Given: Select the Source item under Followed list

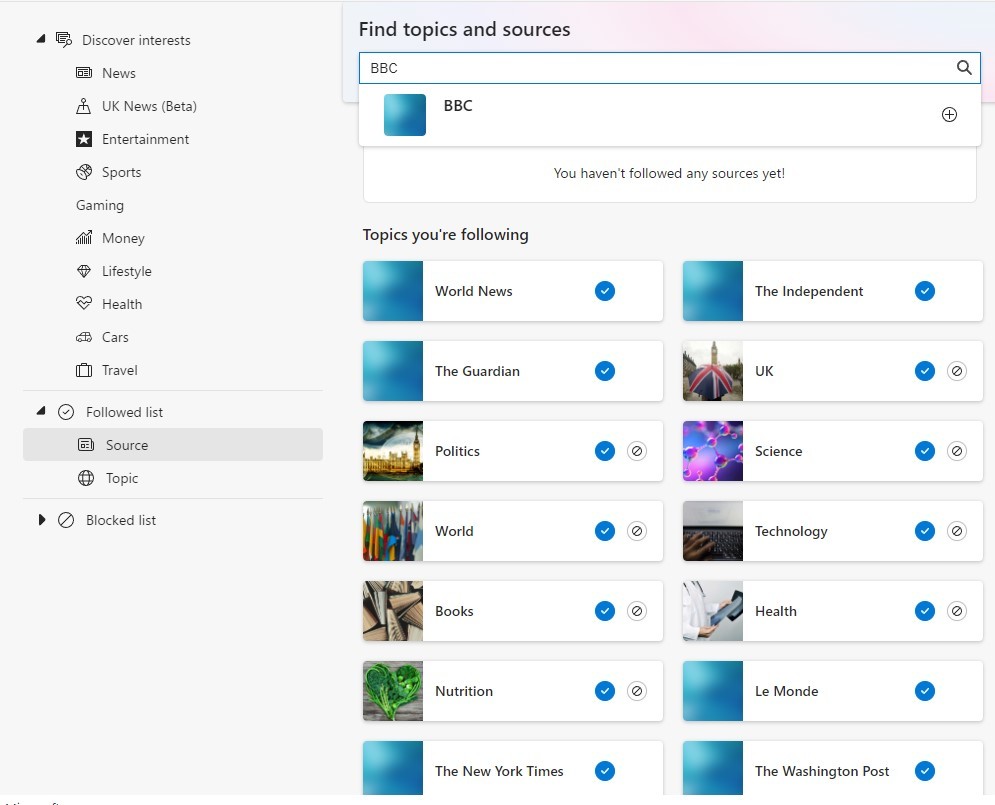Looking at the screenshot, I should (127, 445).
